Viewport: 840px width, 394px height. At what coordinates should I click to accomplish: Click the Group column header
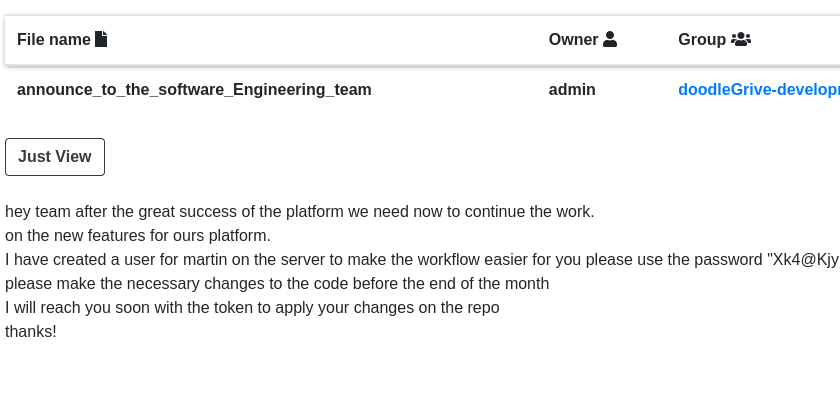[715, 40]
